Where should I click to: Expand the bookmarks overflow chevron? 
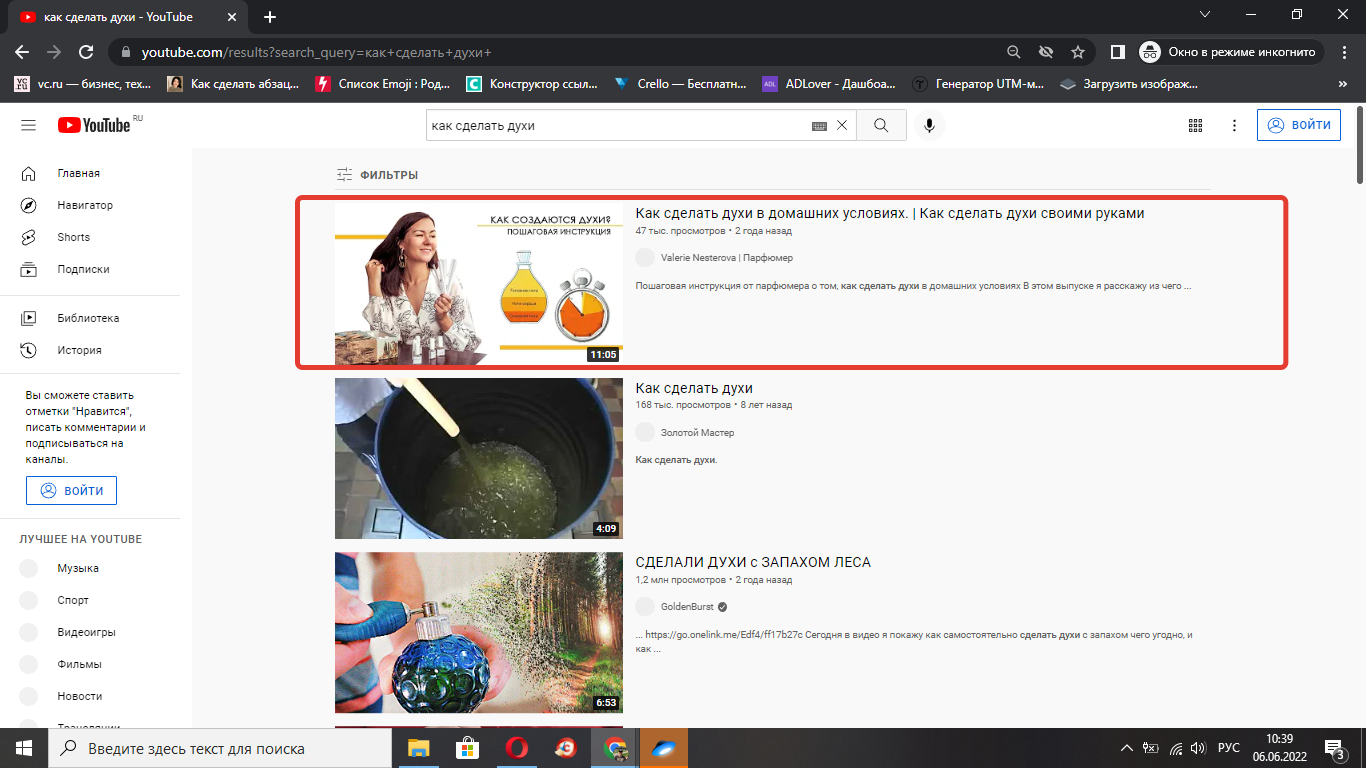point(1342,84)
